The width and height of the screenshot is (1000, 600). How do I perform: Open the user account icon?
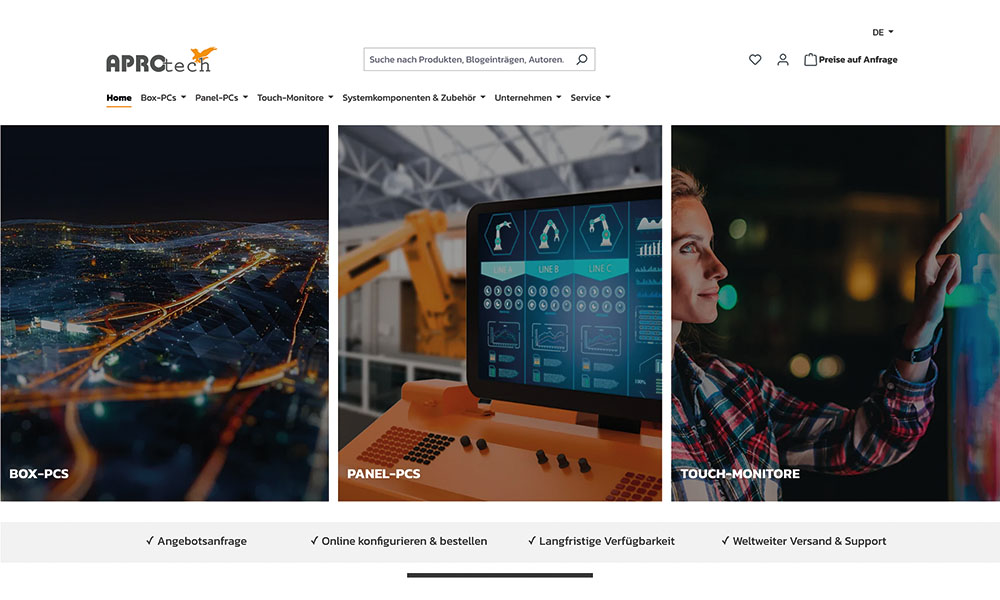pos(783,60)
